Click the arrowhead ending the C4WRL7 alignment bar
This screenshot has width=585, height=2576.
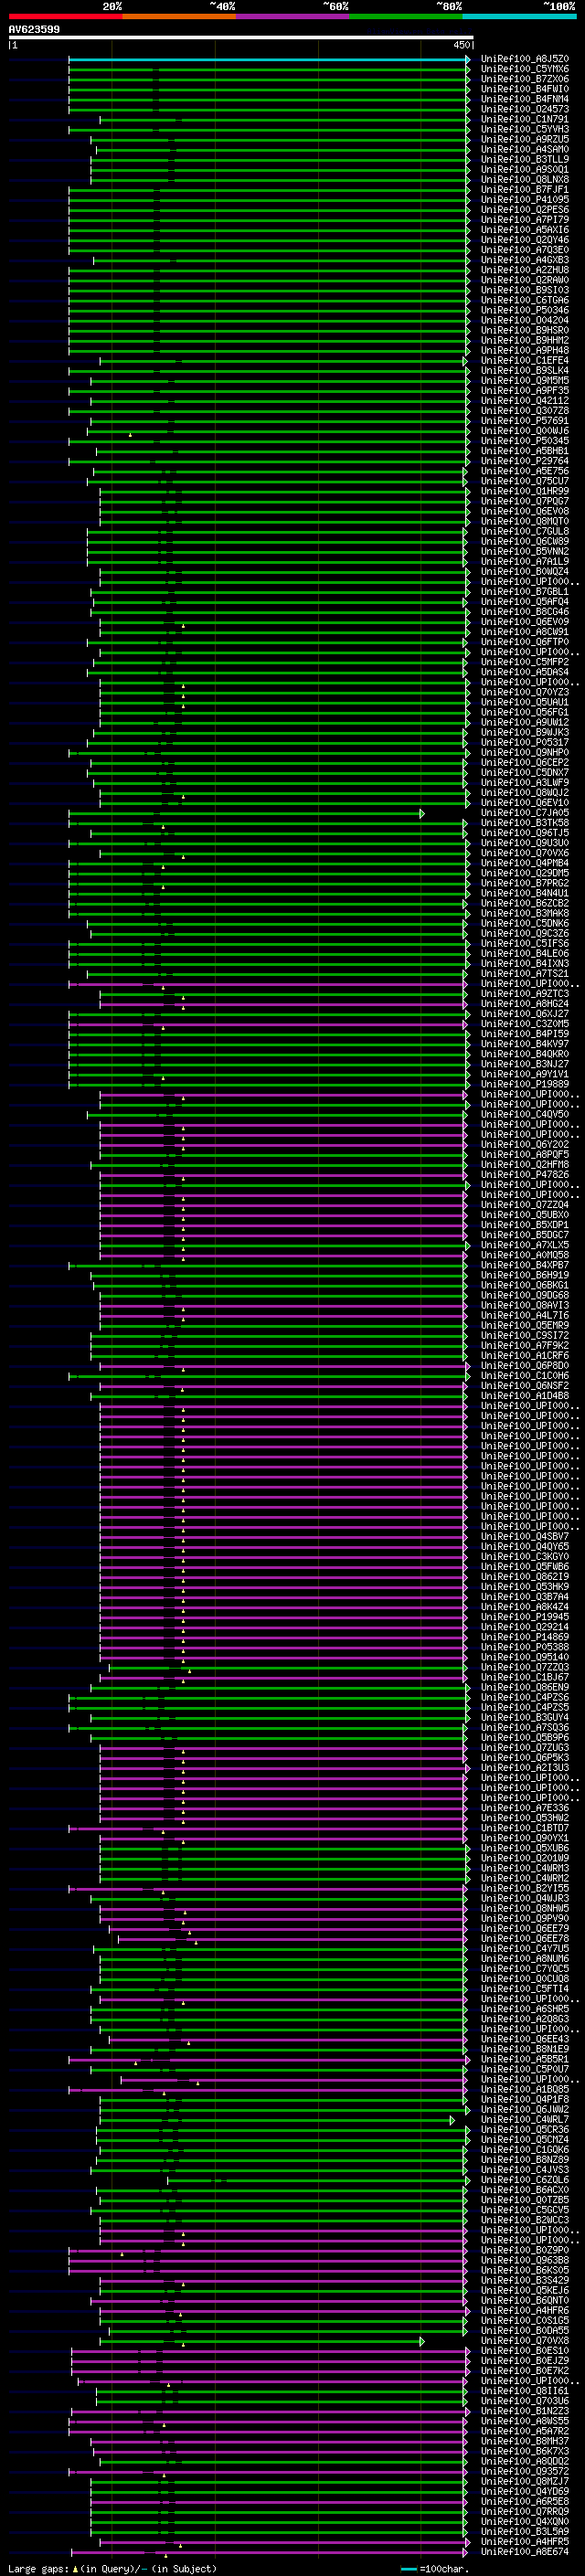[x=452, y=2121]
